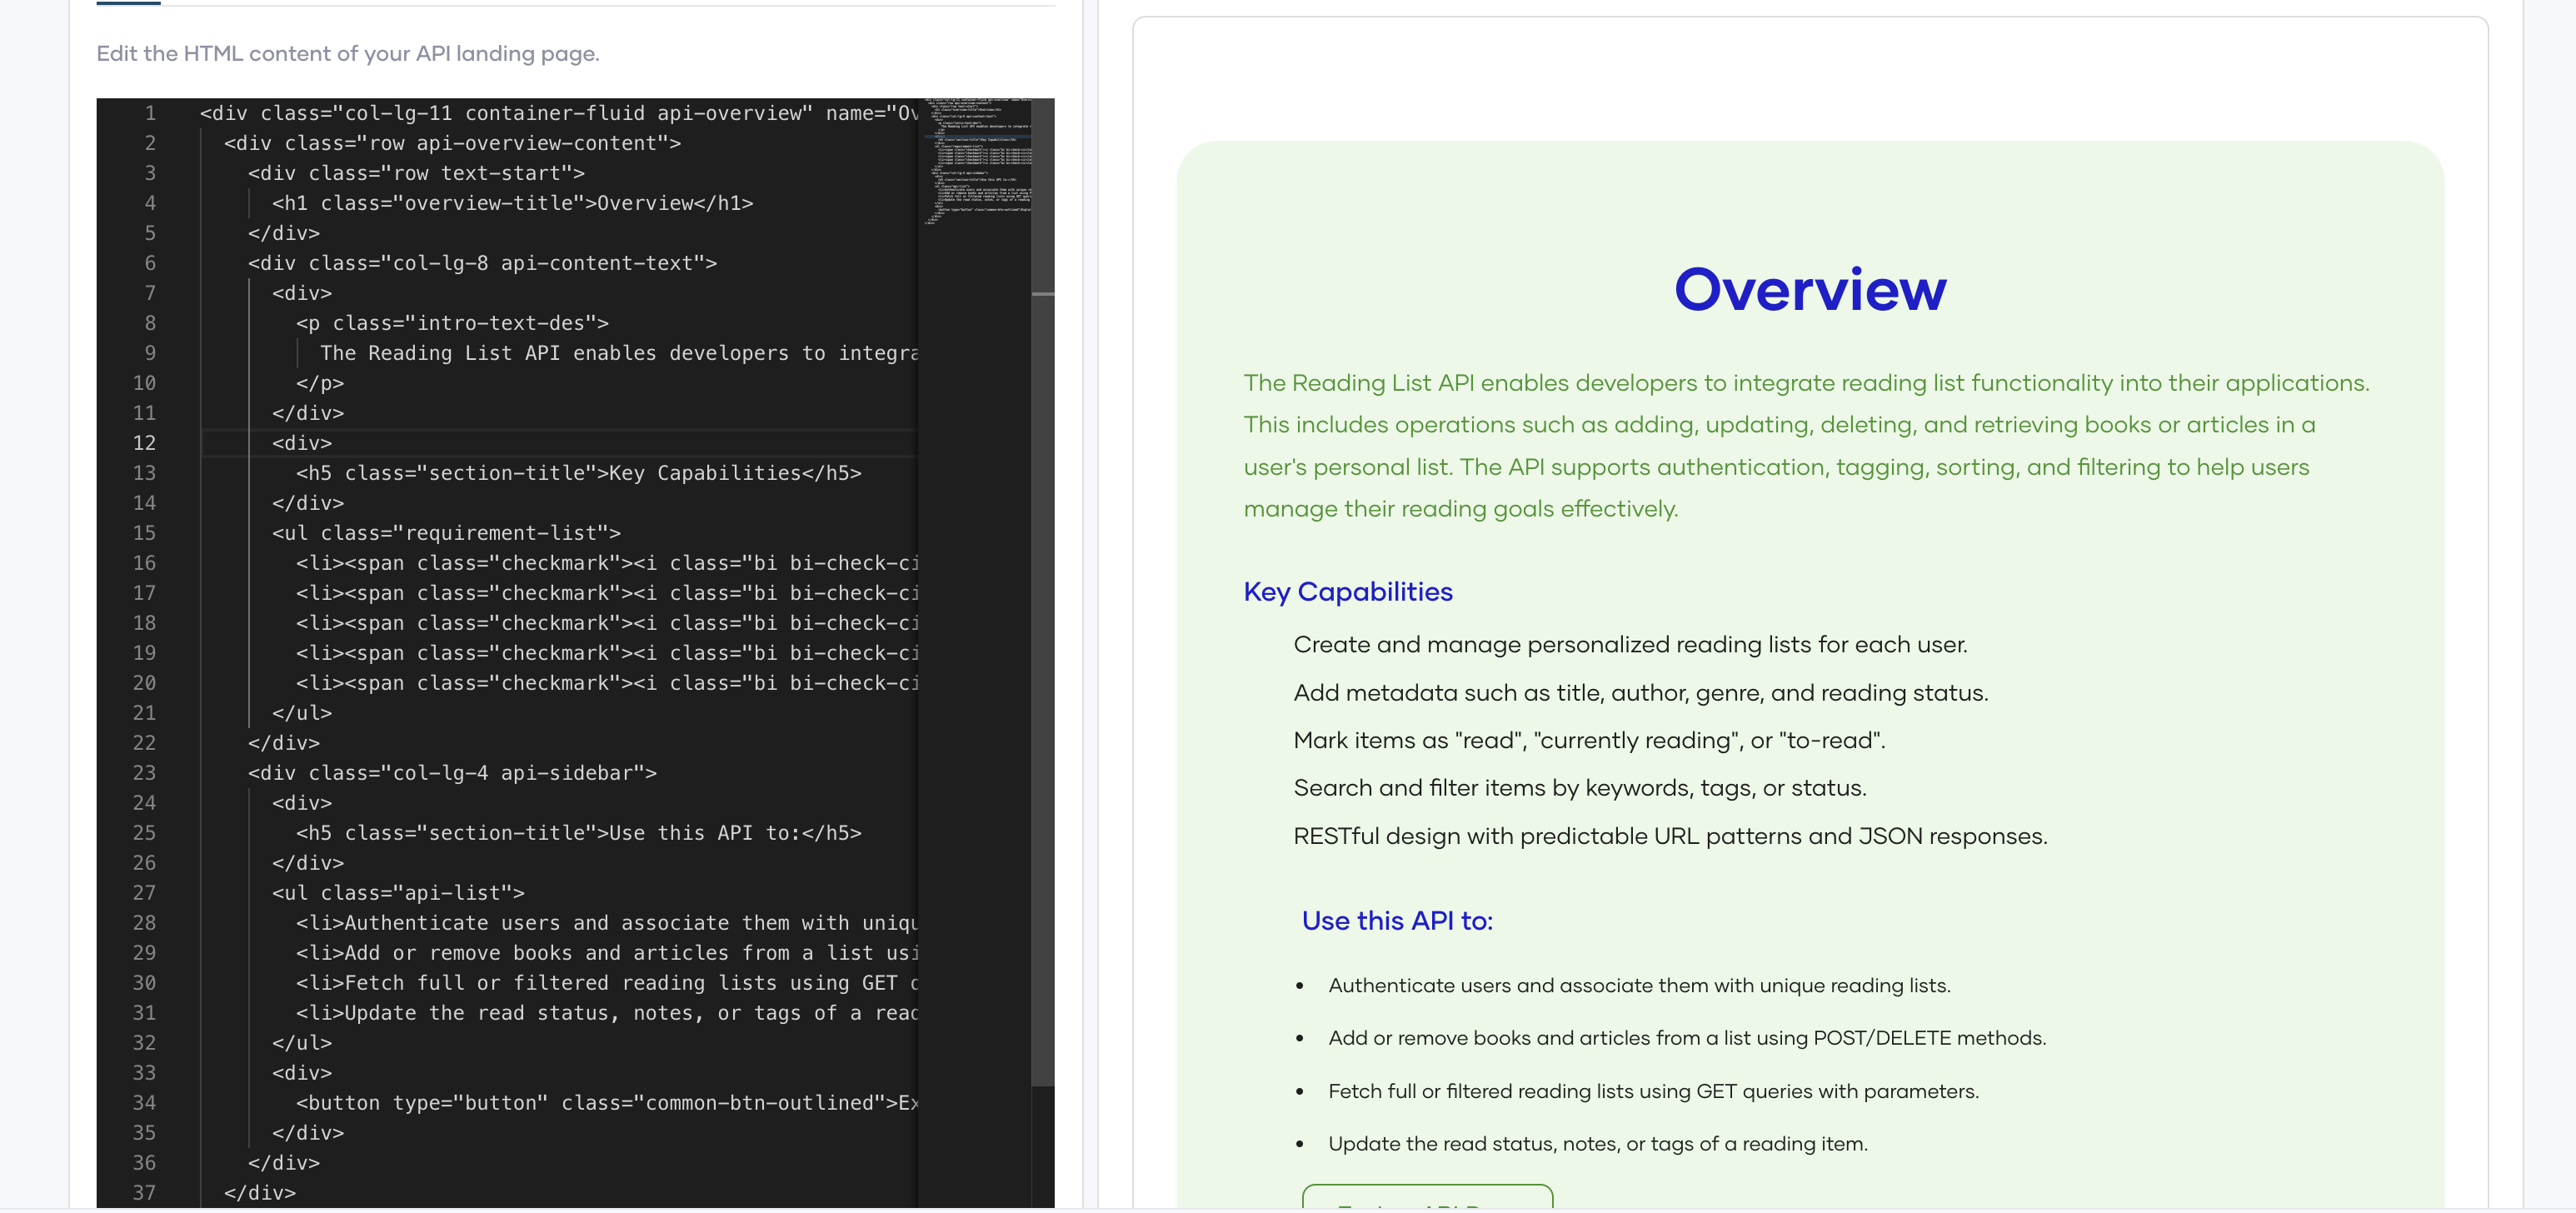Screen dimensions: 2576x1213
Task: Select the requirement-list ul tag on line 15
Action: click(x=446, y=533)
